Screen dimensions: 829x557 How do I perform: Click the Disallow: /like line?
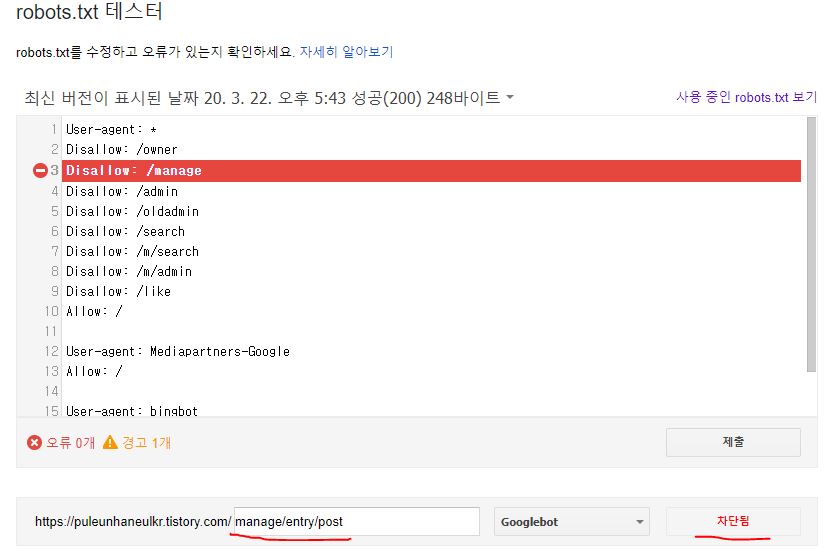(x=118, y=292)
